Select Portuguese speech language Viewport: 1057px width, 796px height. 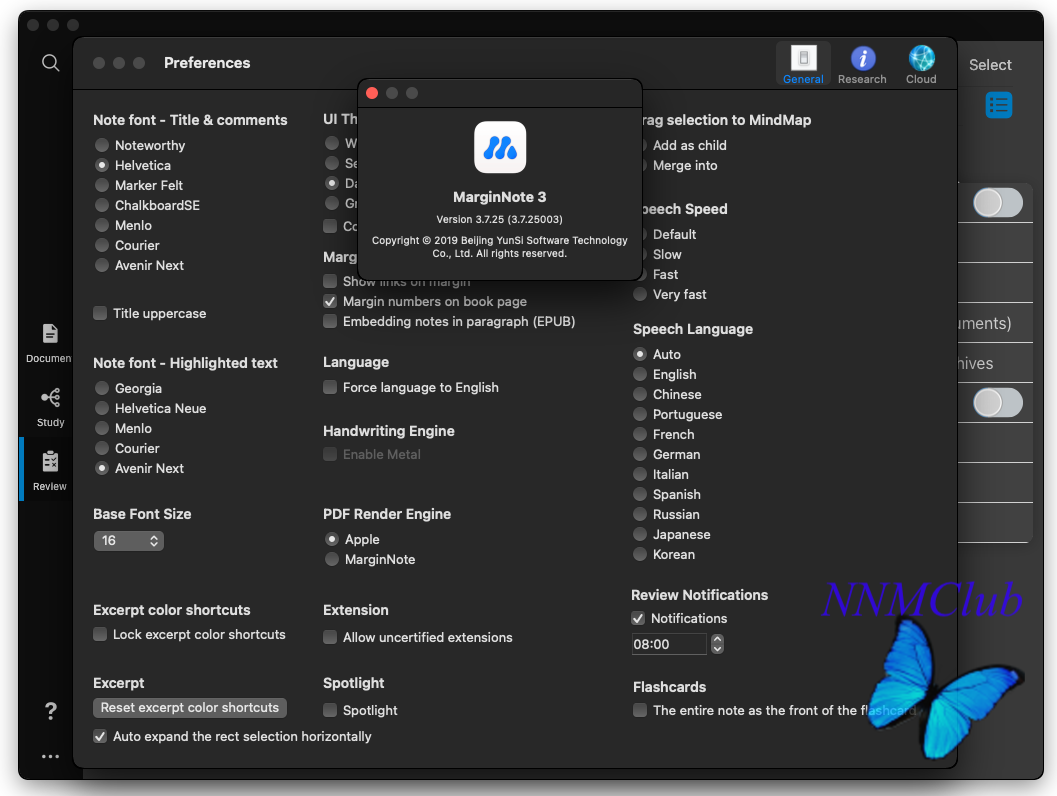(640, 415)
